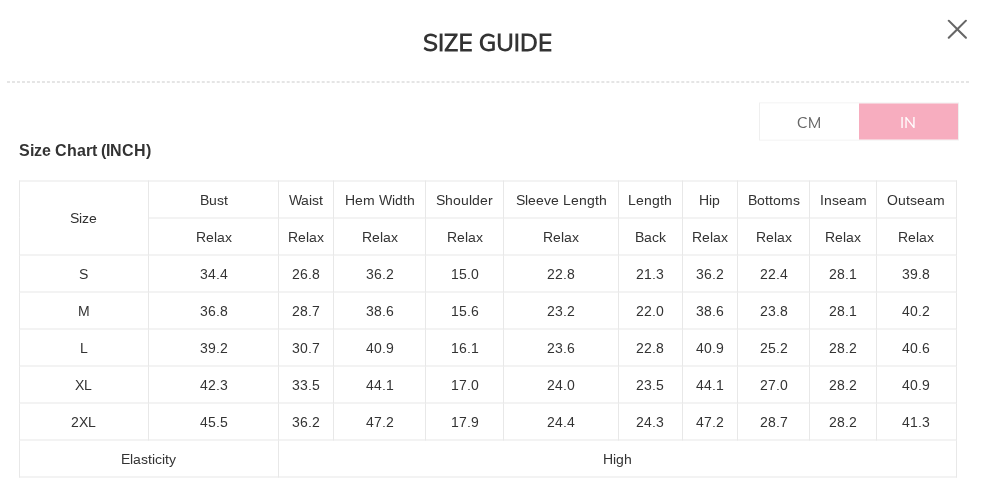Select the XL size row label
Screen dimensions: 981x489
click(x=84, y=385)
